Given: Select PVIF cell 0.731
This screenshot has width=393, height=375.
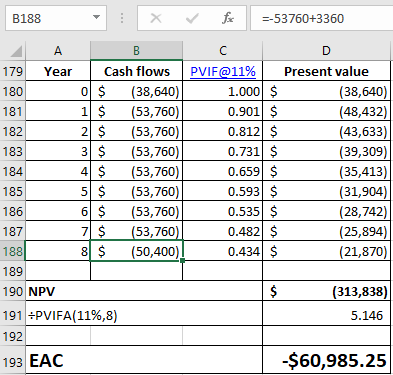Looking at the screenshot, I should click(x=223, y=151).
